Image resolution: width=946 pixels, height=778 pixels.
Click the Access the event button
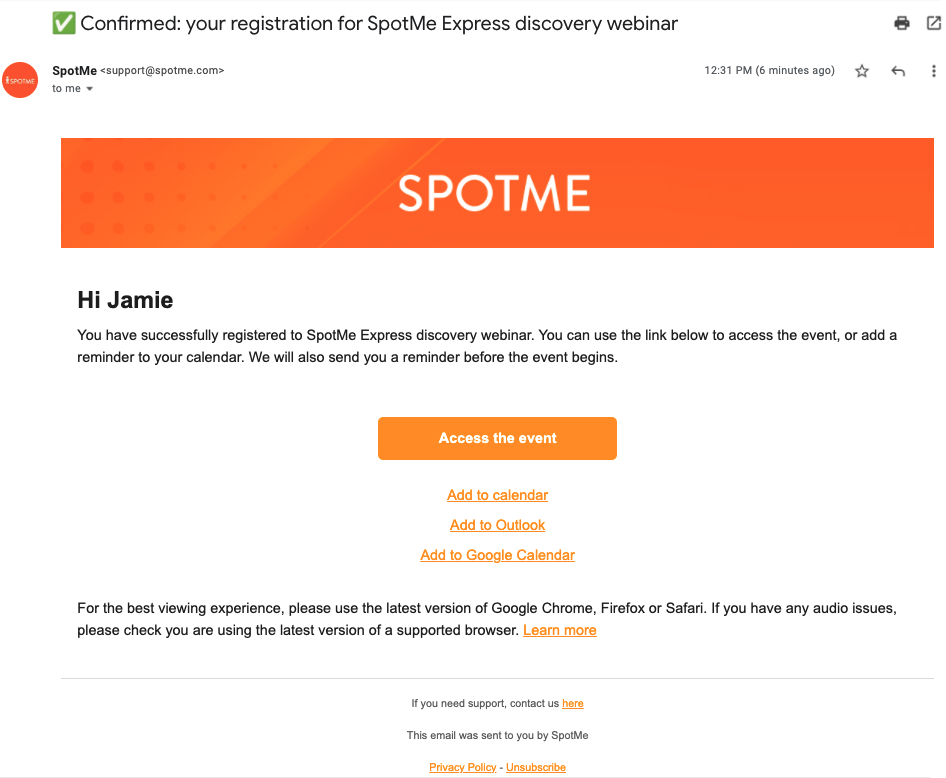coord(497,438)
